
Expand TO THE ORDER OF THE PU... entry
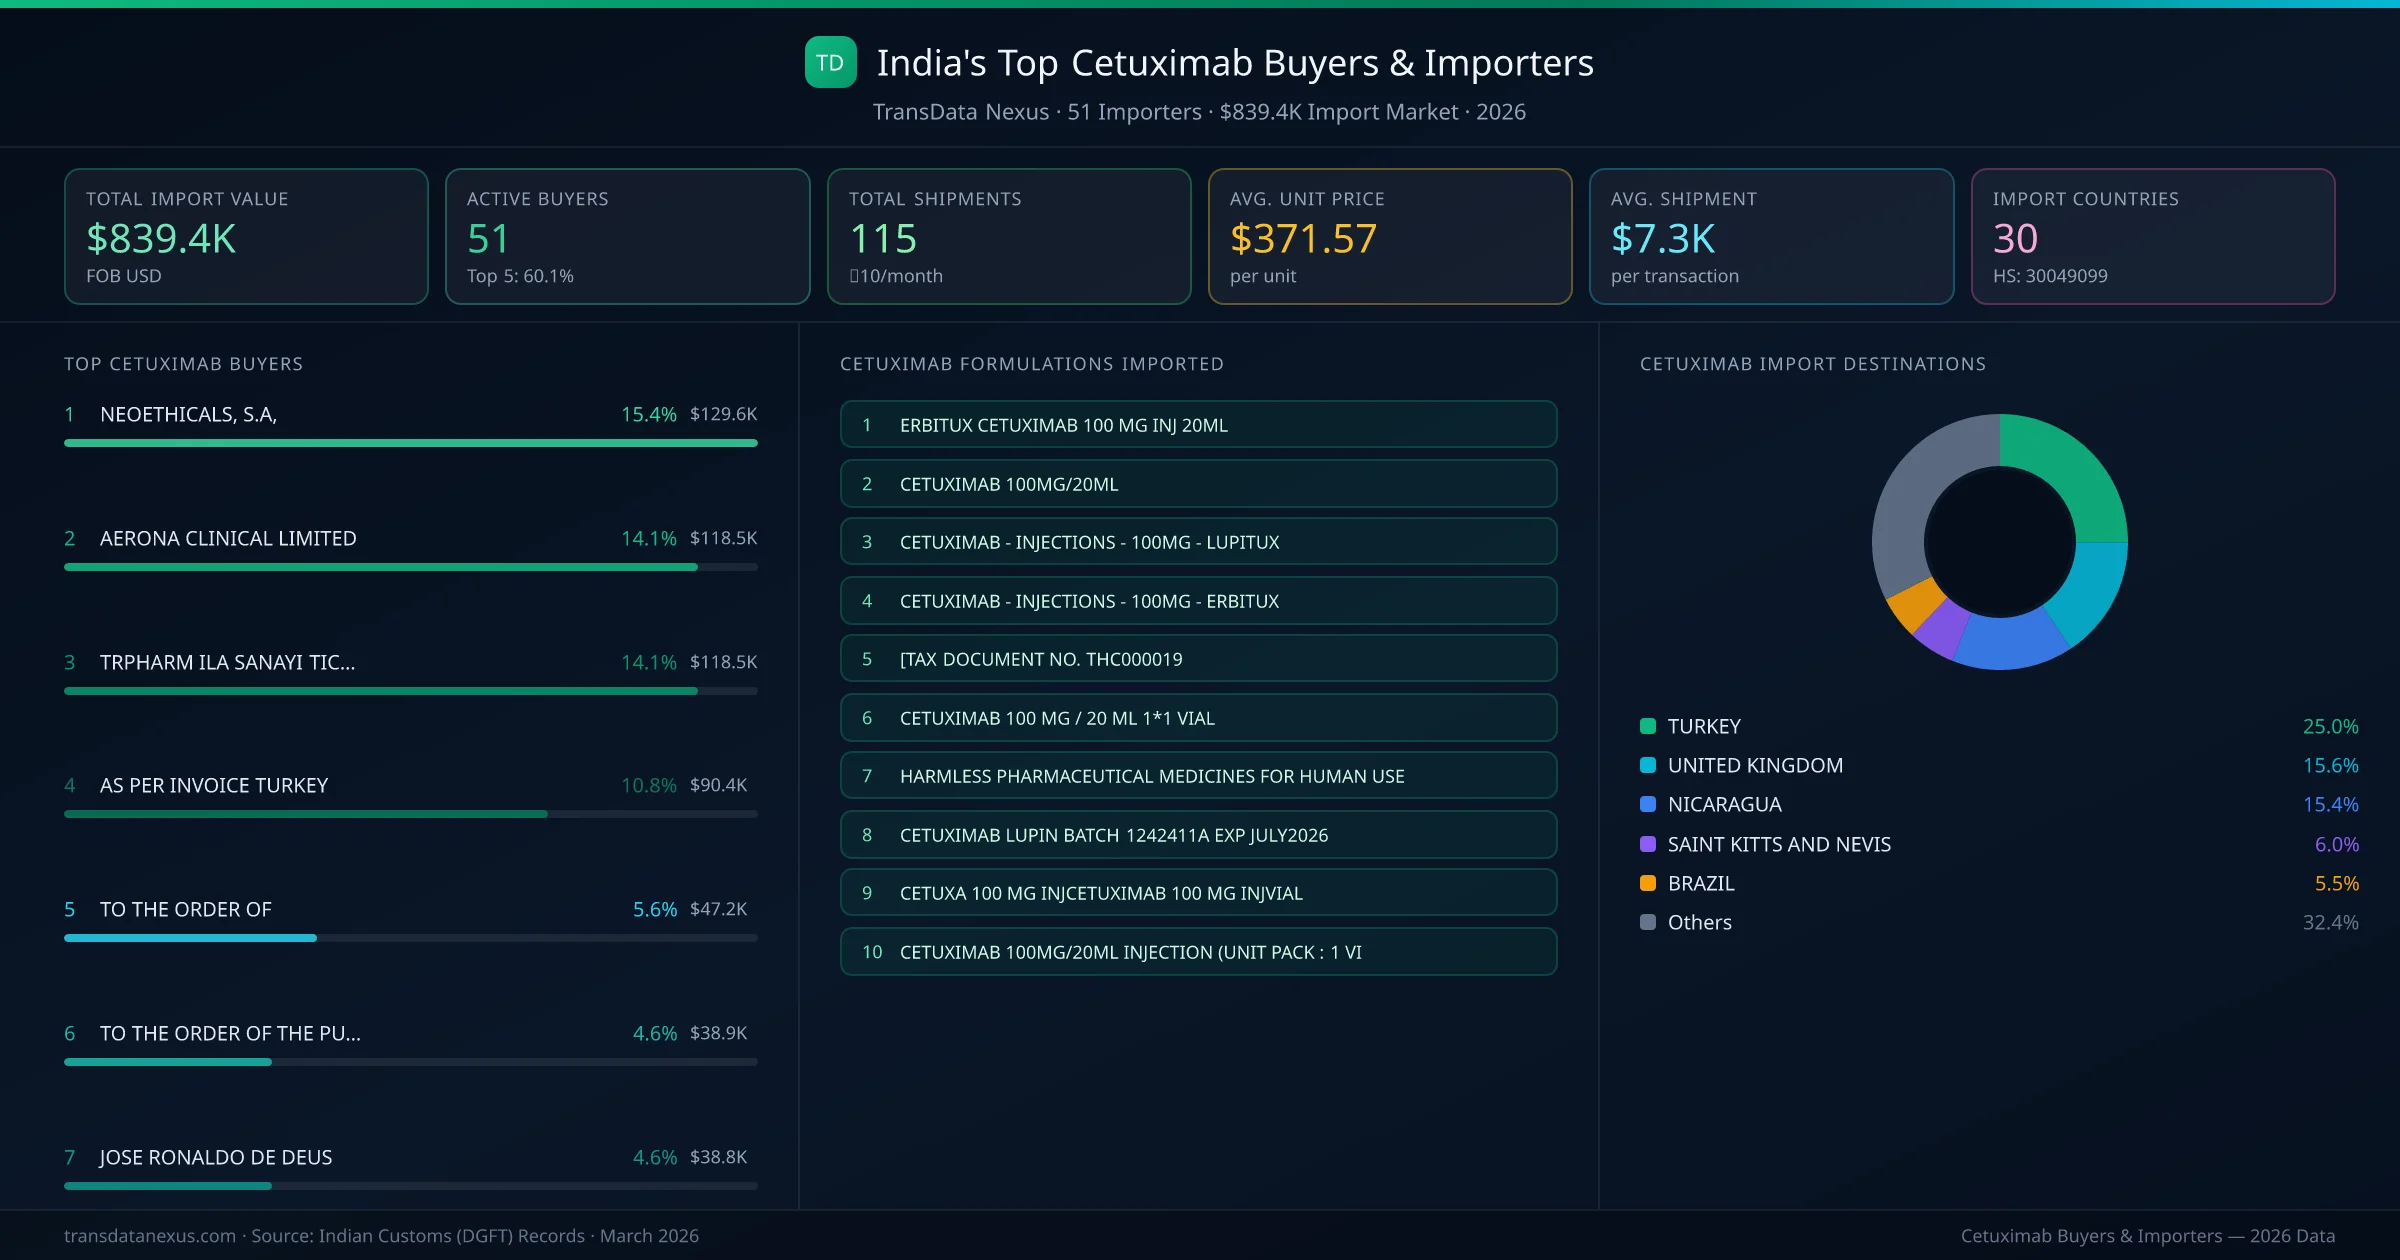pyautogui.click(x=230, y=1033)
